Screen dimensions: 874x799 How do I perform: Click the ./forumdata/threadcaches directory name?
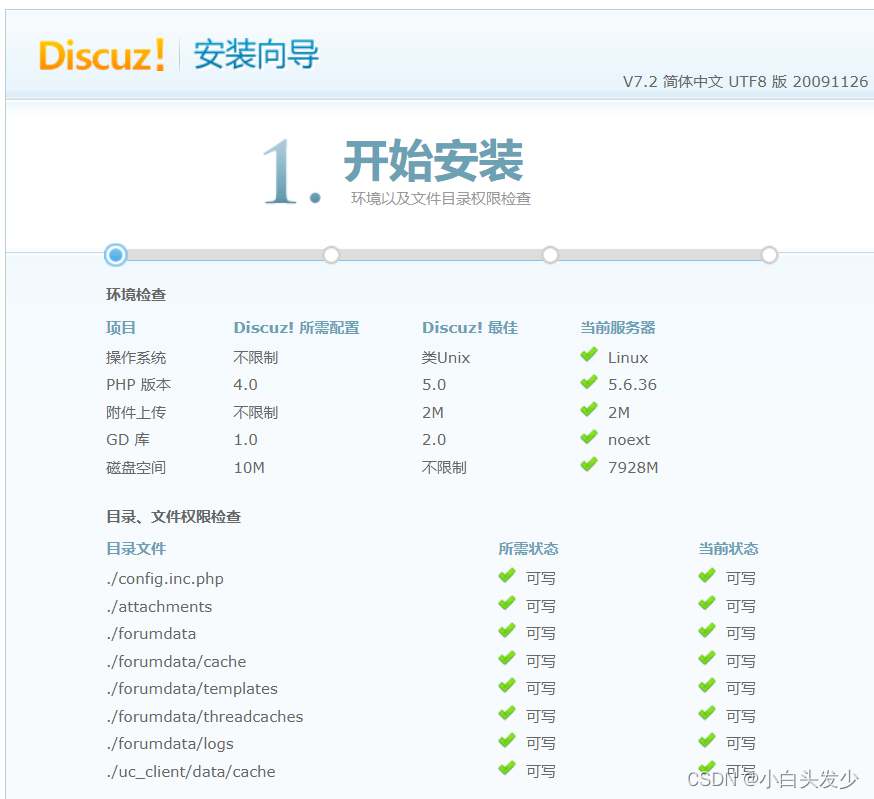205,716
